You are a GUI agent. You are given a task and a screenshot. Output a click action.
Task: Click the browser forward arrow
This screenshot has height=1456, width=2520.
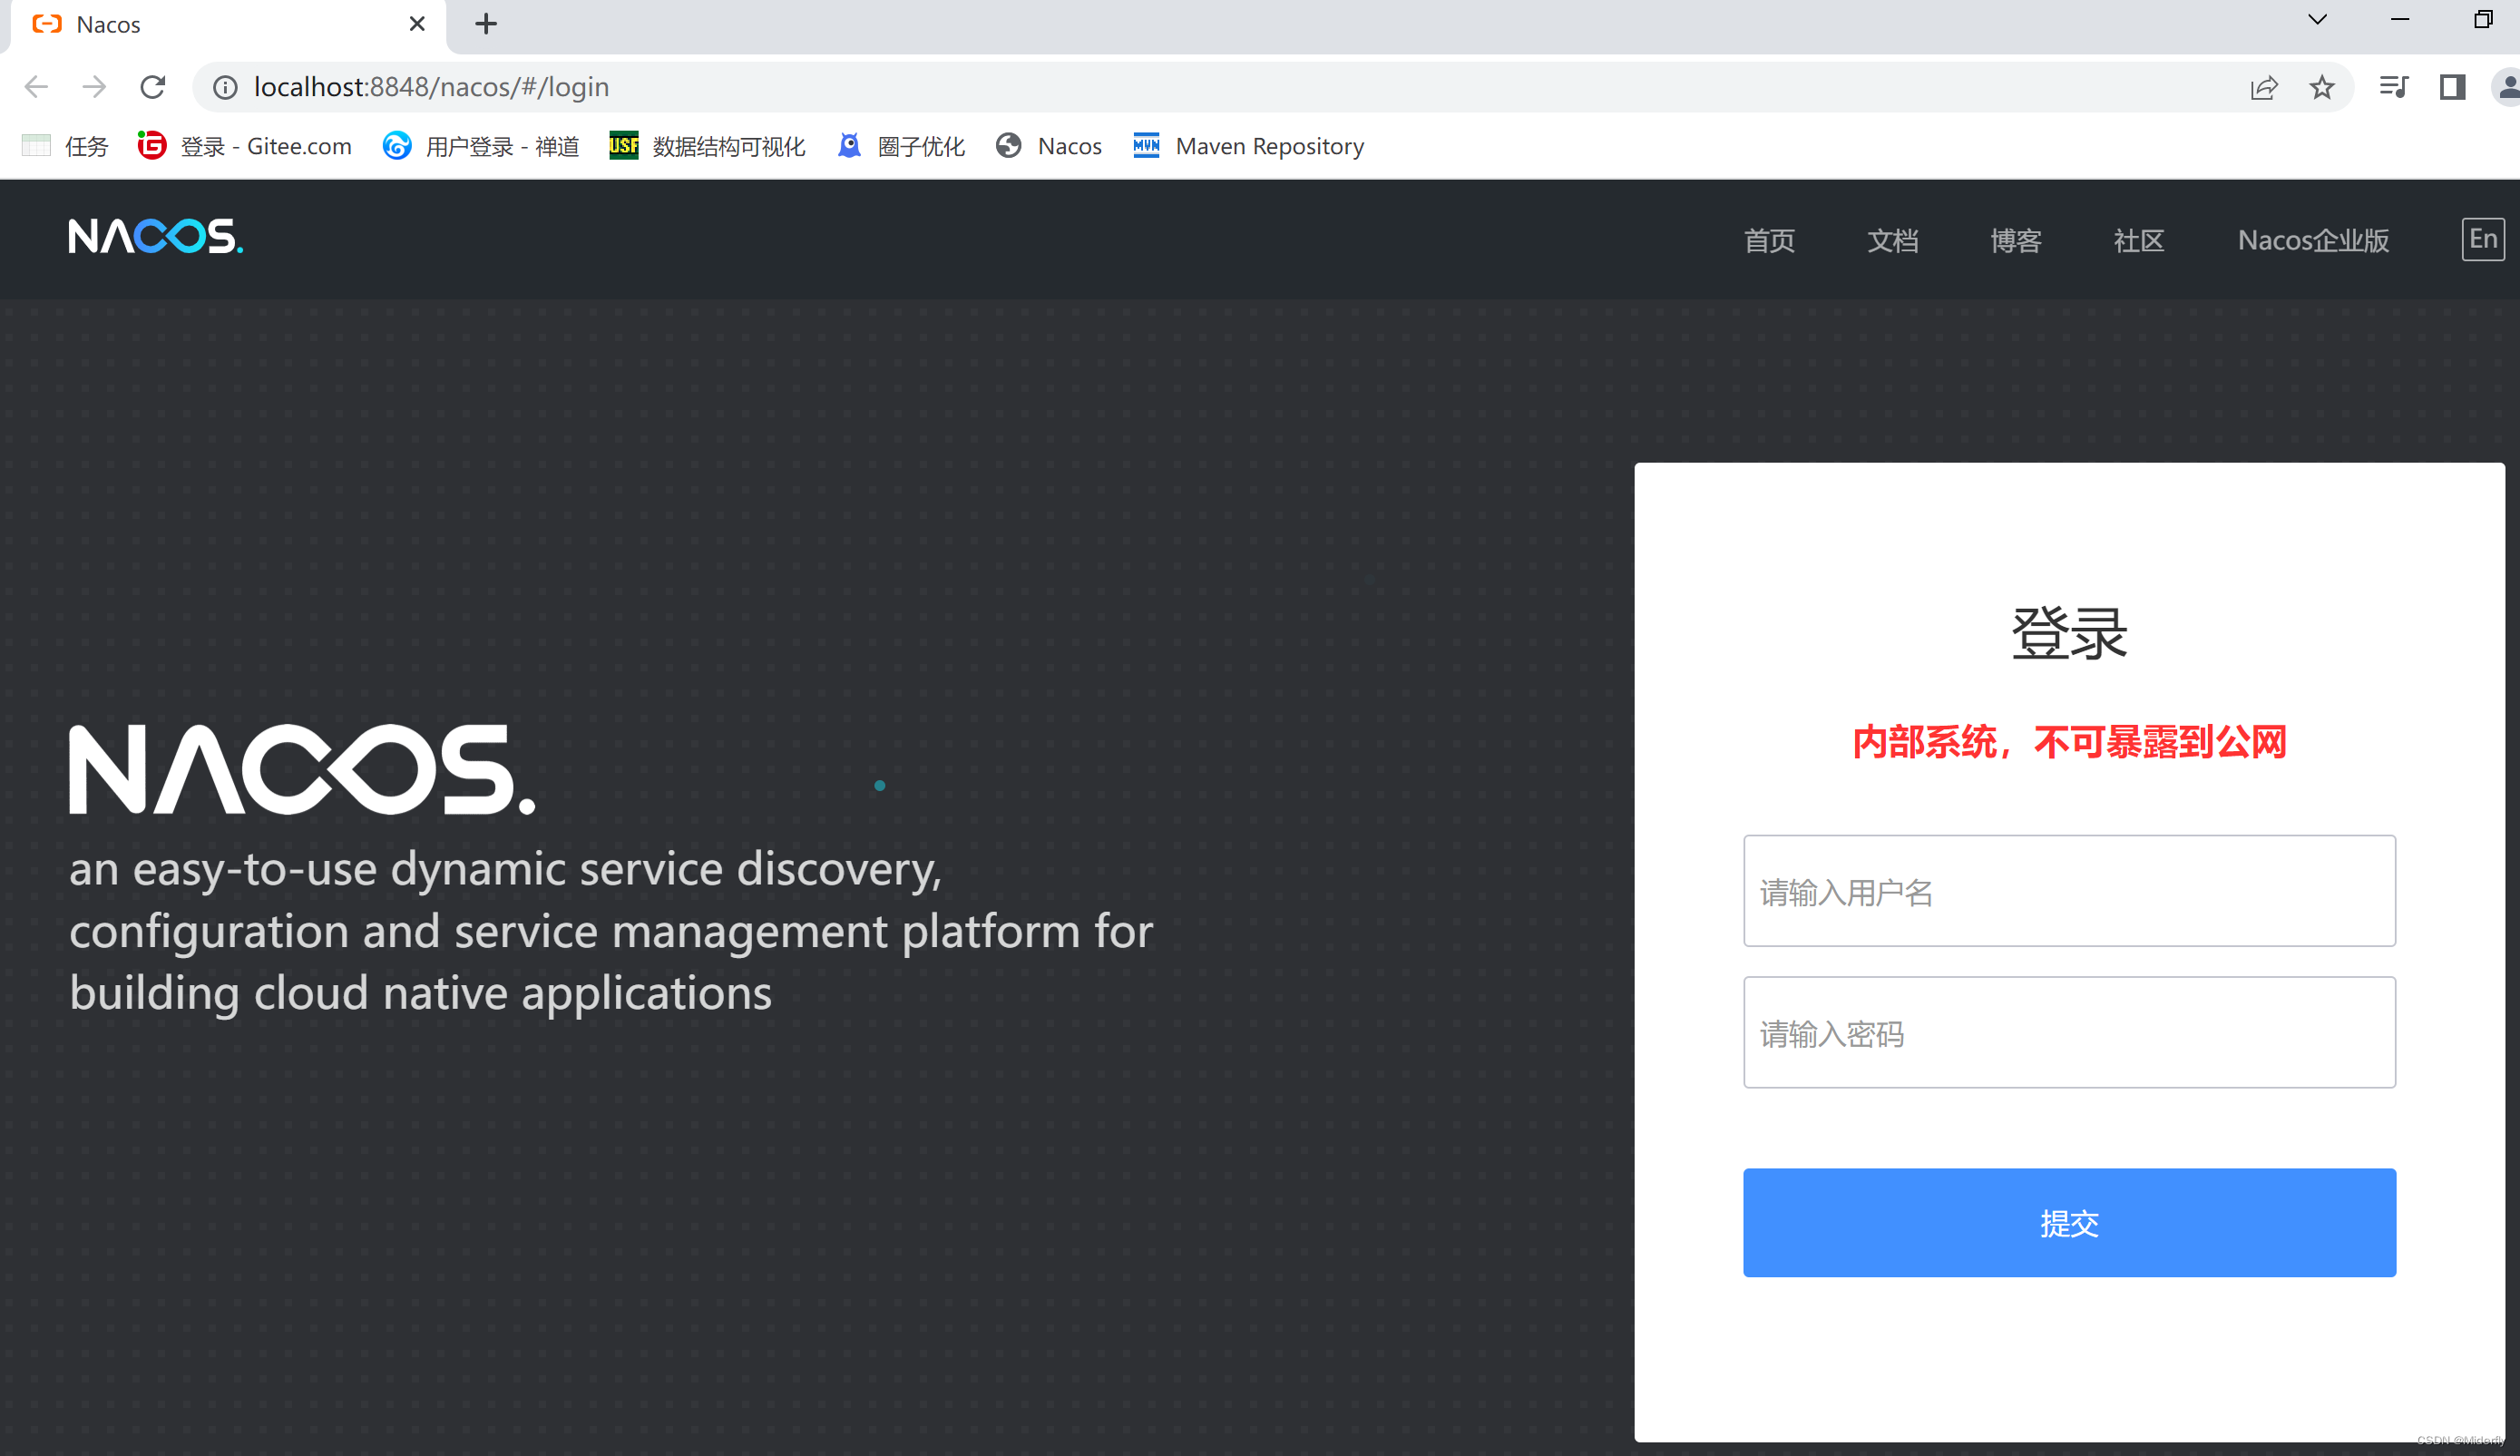pyautogui.click(x=94, y=87)
